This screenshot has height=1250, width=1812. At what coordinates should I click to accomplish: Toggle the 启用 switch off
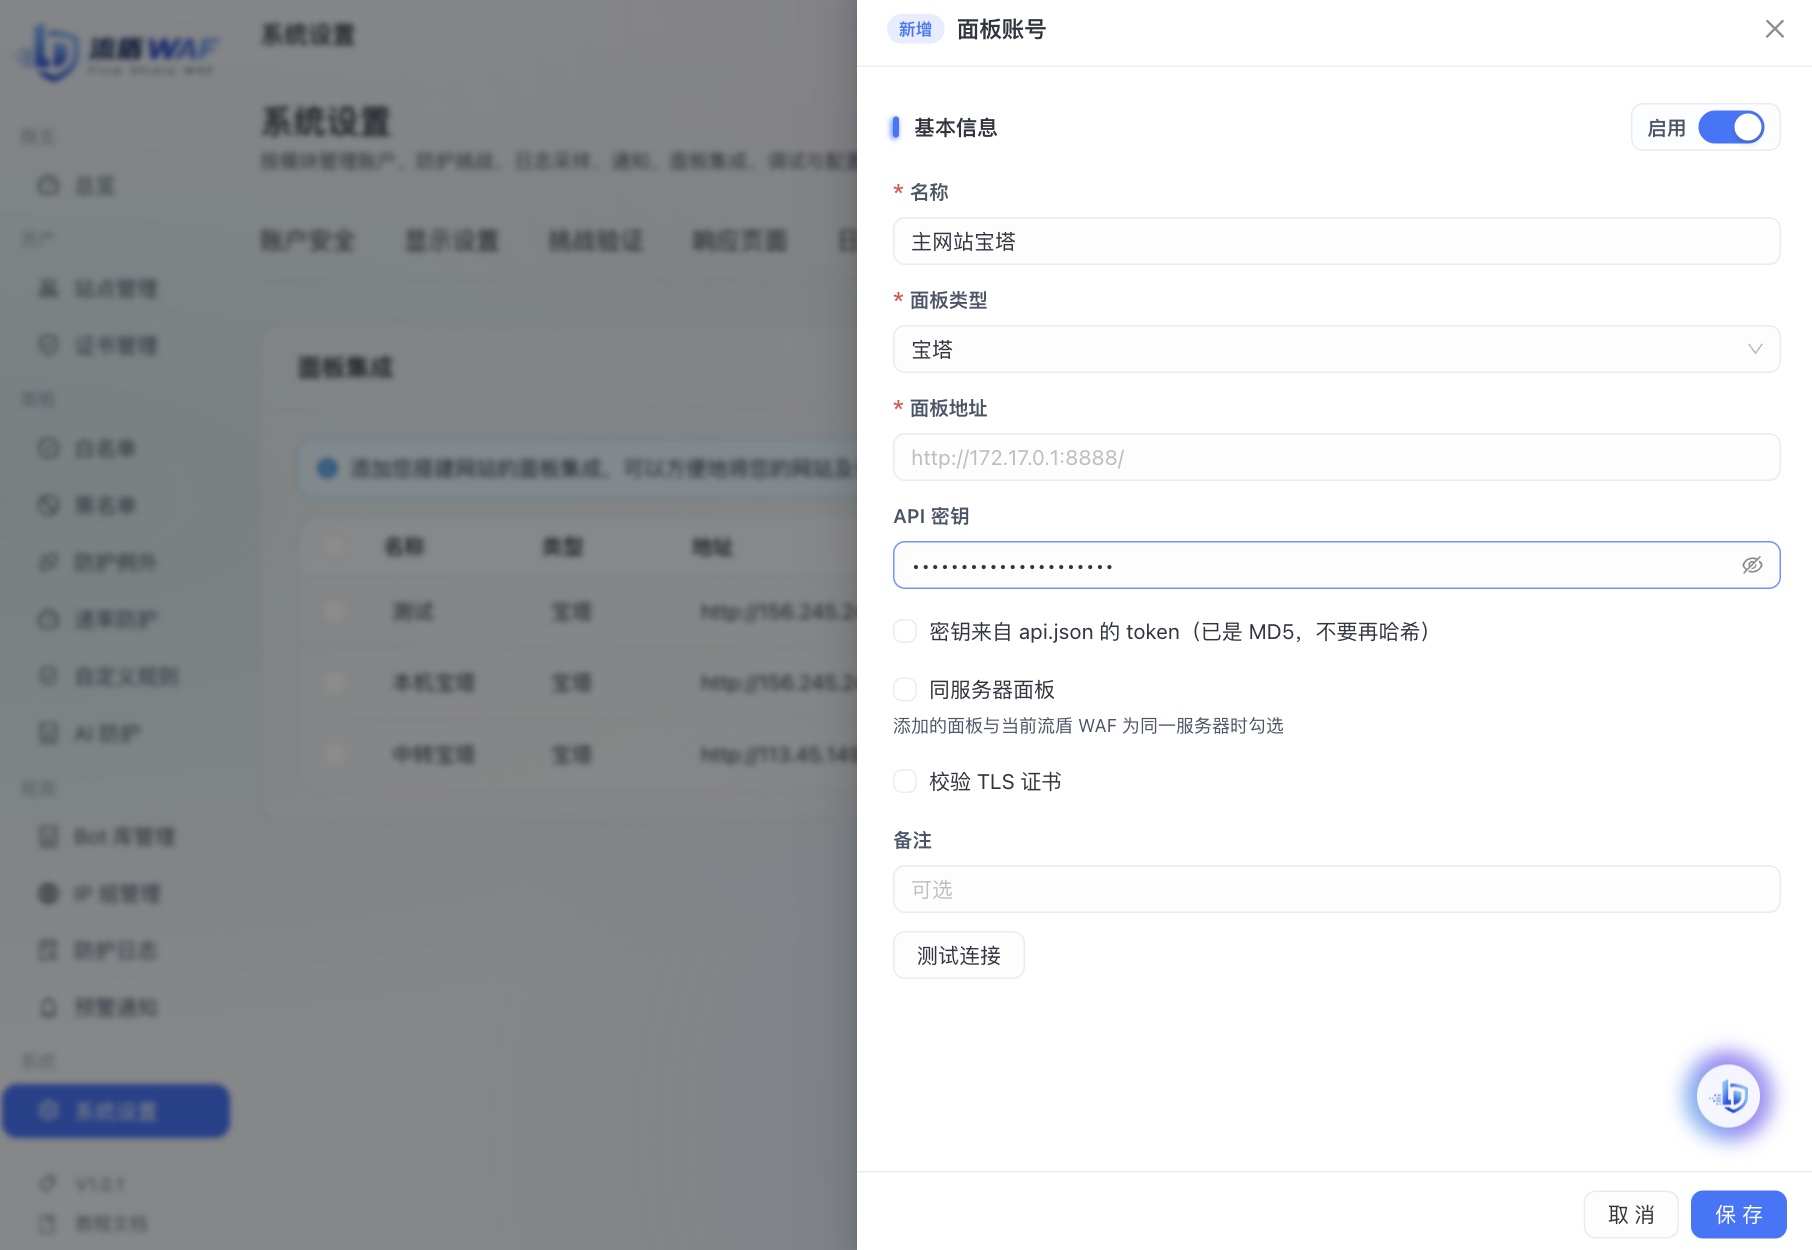1731,128
